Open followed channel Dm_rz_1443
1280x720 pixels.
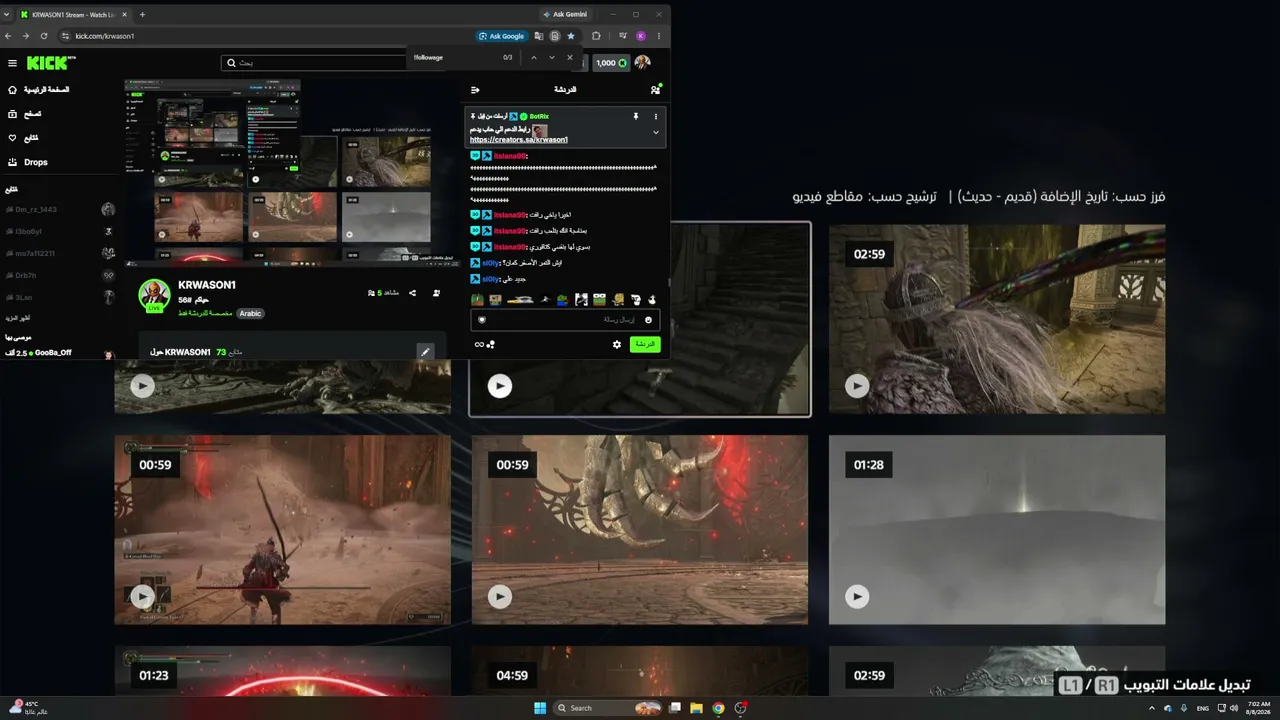pos(60,210)
